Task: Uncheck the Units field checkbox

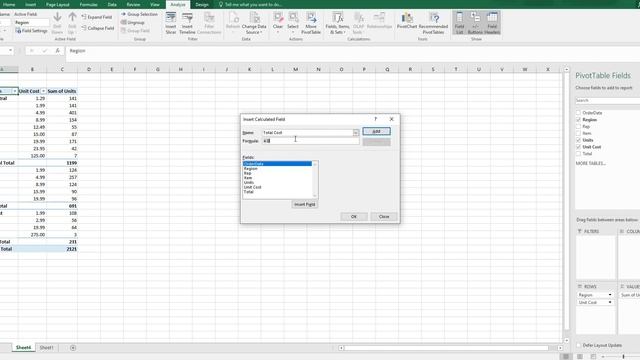Action: 578,140
